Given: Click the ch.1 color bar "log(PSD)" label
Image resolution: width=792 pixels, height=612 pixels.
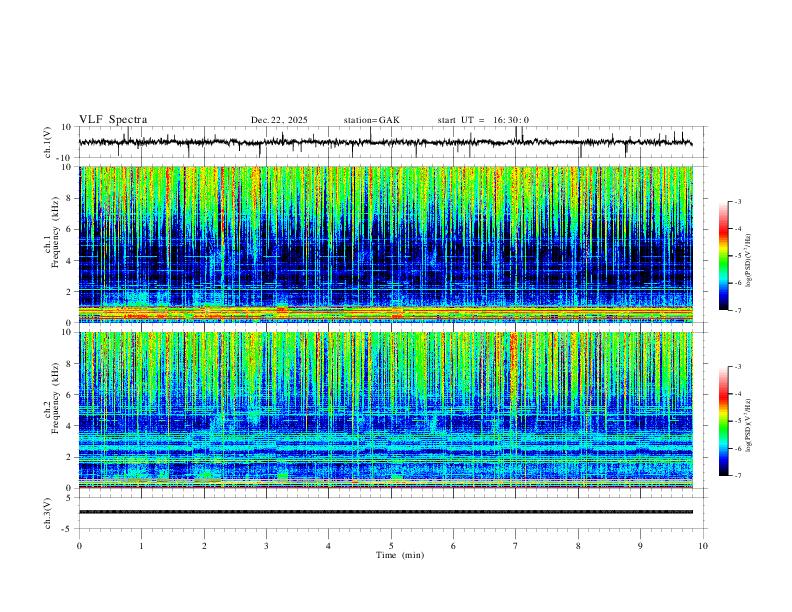Looking at the screenshot, I should (748, 261).
